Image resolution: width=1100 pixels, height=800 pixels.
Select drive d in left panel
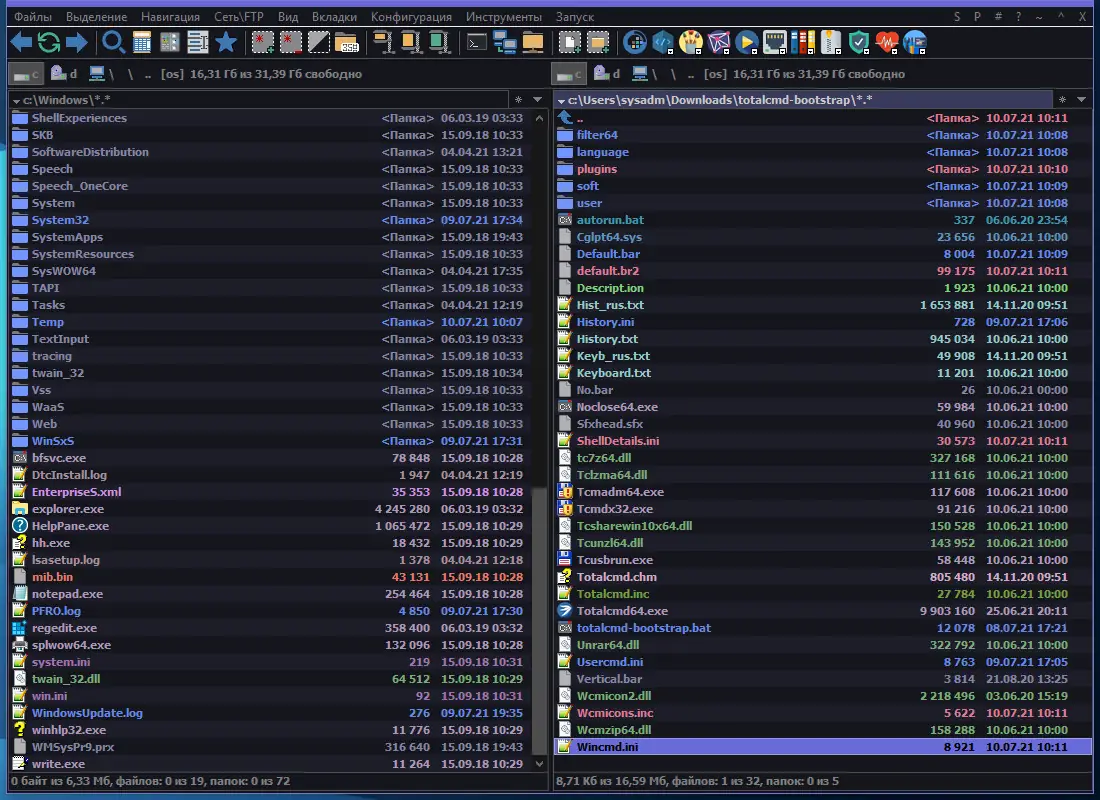point(64,74)
